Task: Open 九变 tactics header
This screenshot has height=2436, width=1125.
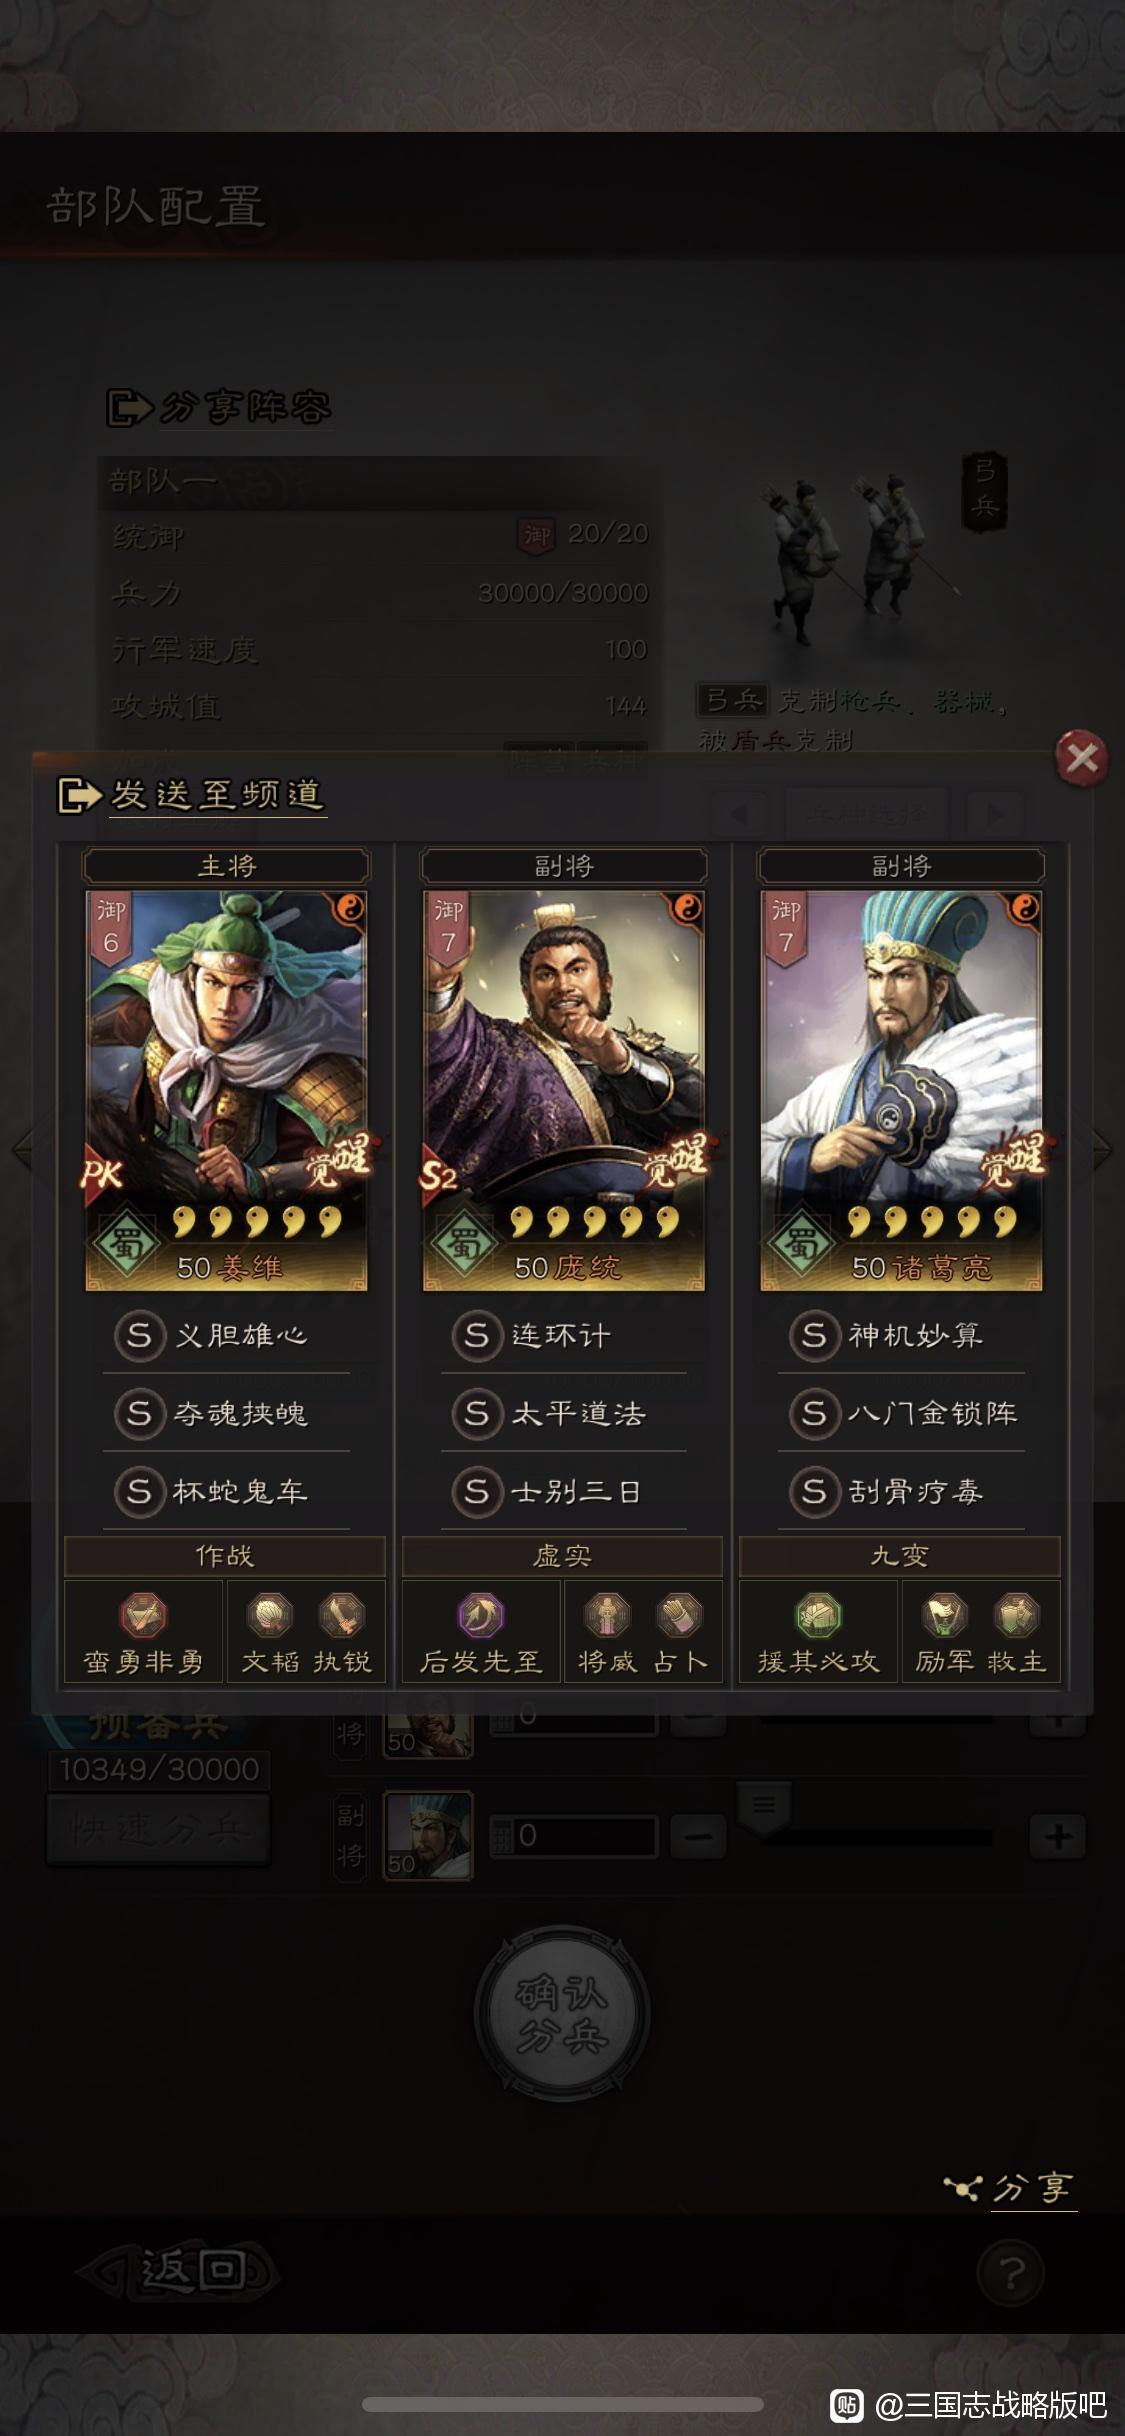Action: [x=899, y=1556]
